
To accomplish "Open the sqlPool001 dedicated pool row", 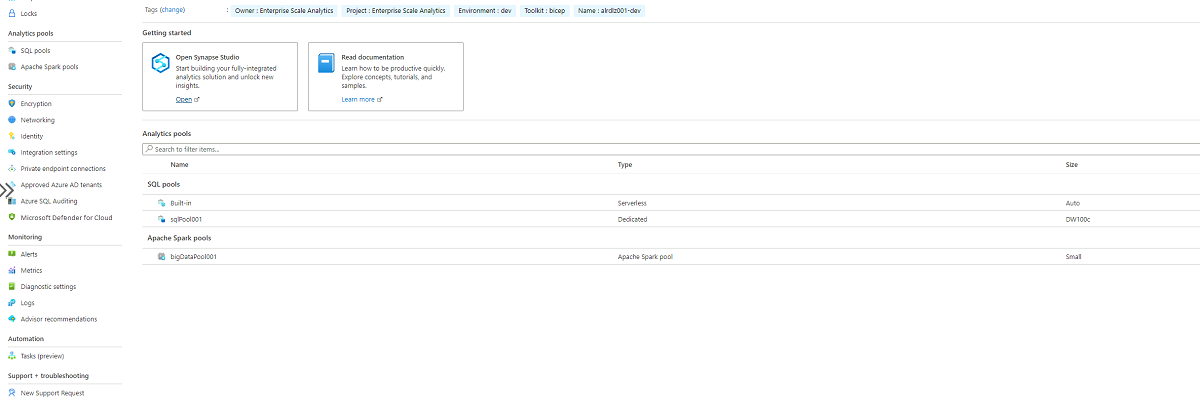I will pyautogui.click(x=671, y=219).
